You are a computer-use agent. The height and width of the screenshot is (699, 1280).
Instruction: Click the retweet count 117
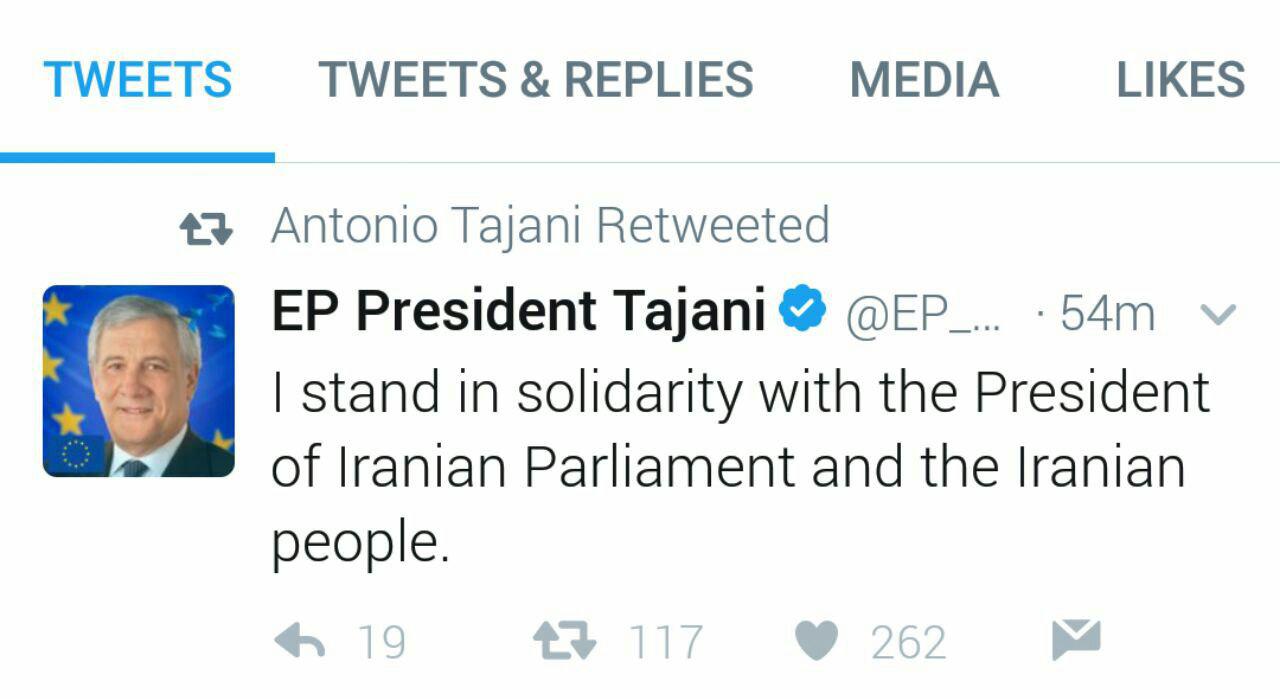click(x=666, y=642)
